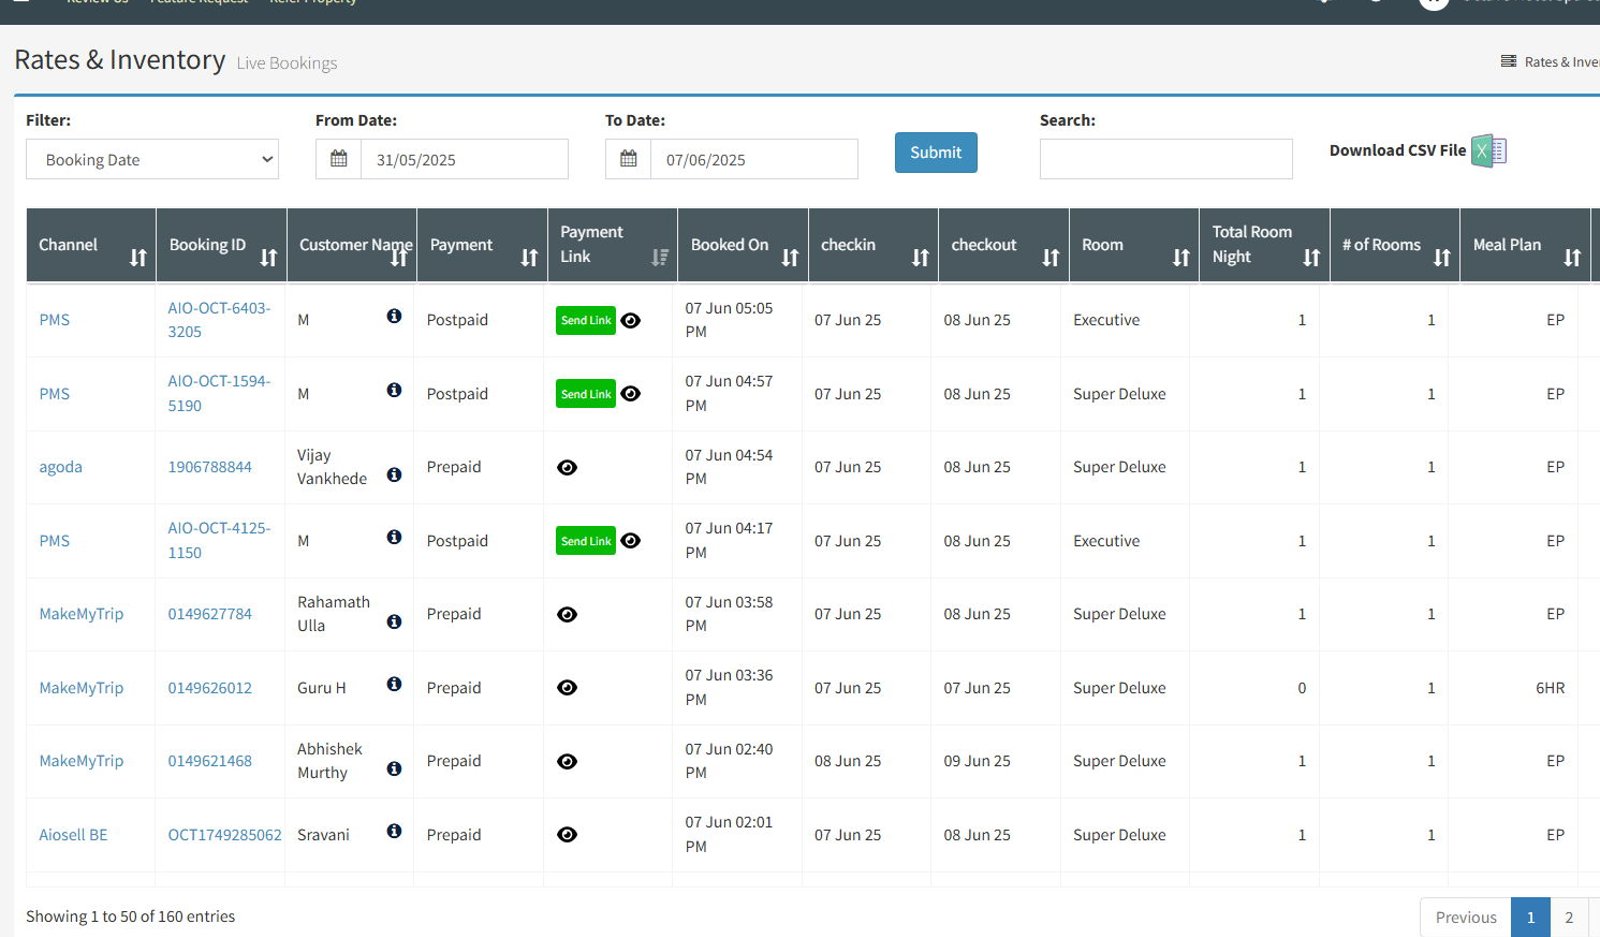Image resolution: width=1600 pixels, height=937 pixels.
Task: Click eye icon for Vijay Vankhede booking
Action: [x=567, y=467]
